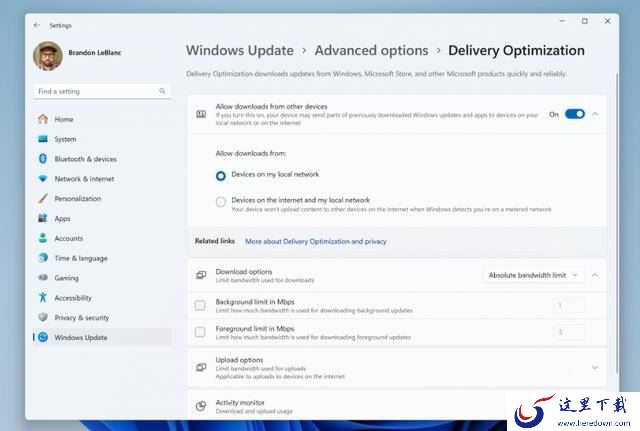This screenshot has height=431, width=640.
Task: Check the Foreground limit in Mbps box
Action: click(200, 332)
